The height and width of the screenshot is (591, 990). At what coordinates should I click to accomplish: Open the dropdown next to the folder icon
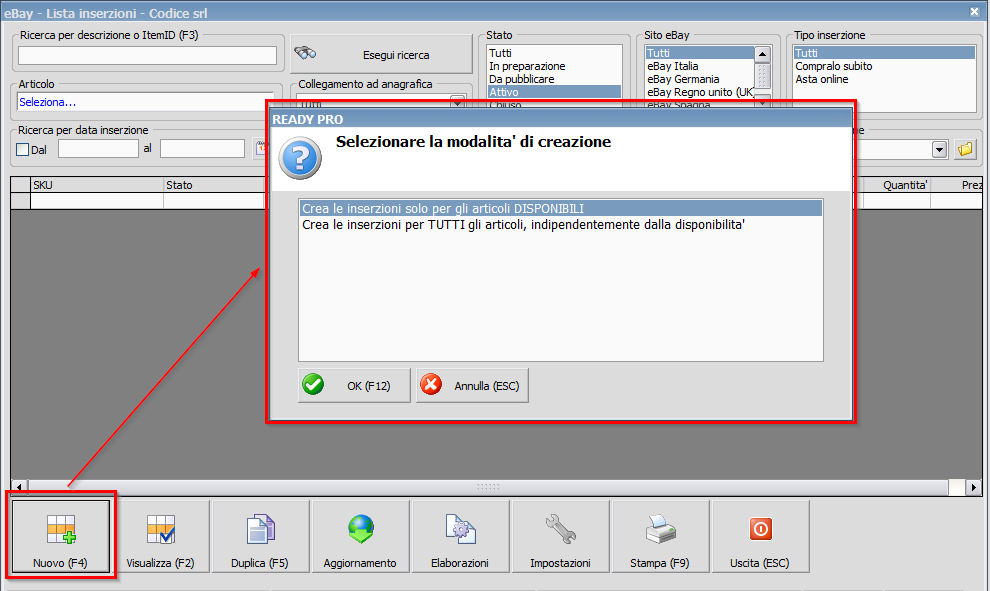tap(939, 150)
